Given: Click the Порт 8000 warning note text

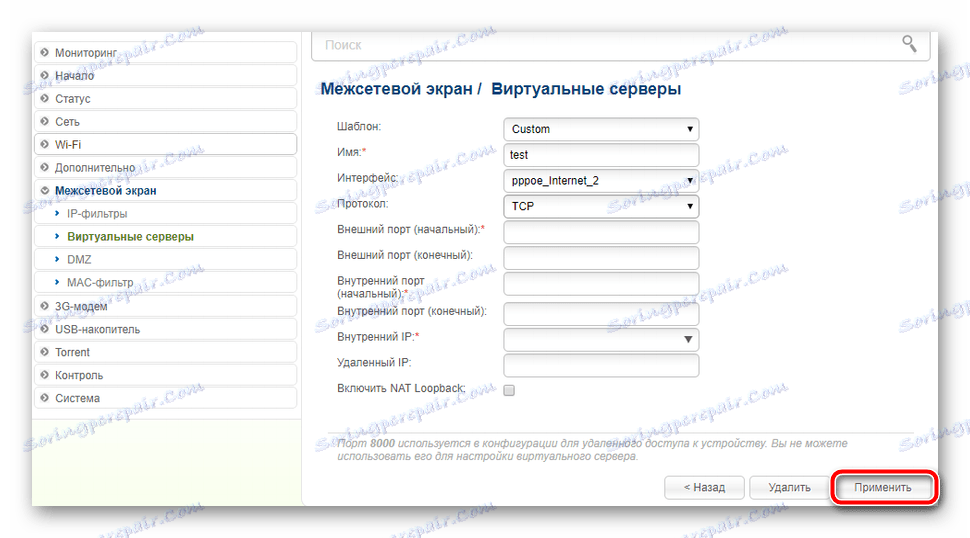Looking at the screenshot, I should [592, 450].
